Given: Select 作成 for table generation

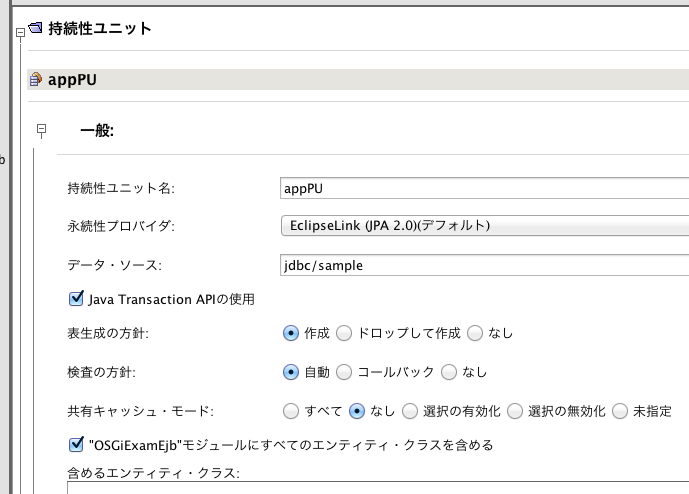Looking at the screenshot, I should pos(291,332).
